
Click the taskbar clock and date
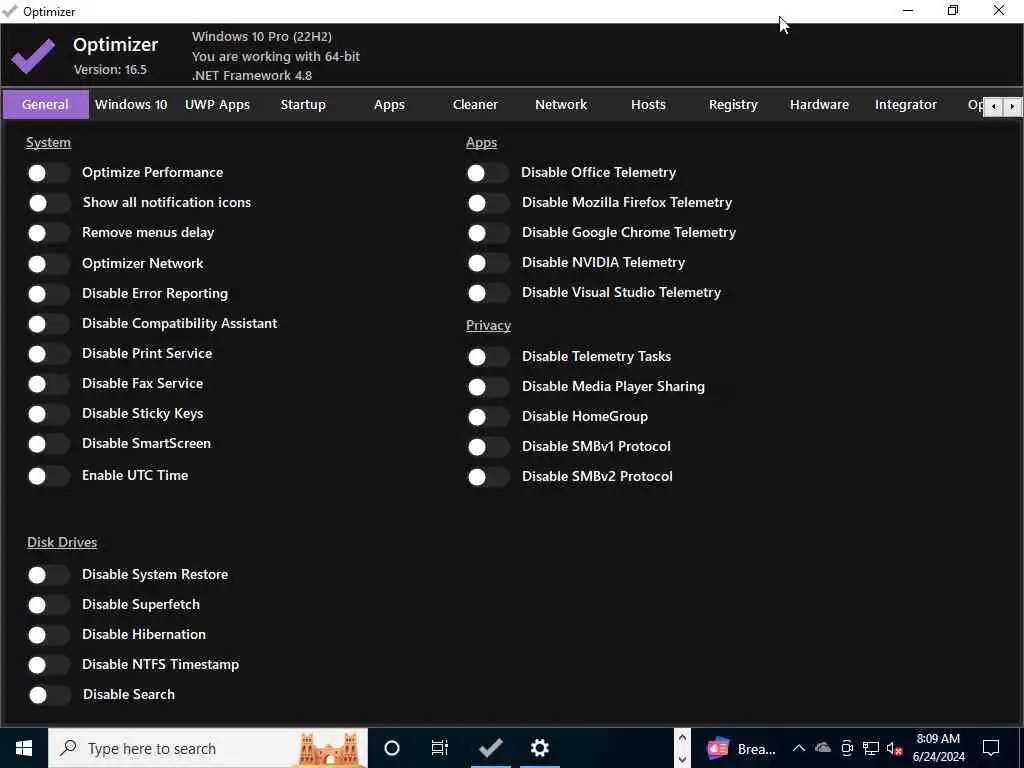pyautogui.click(x=938, y=748)
